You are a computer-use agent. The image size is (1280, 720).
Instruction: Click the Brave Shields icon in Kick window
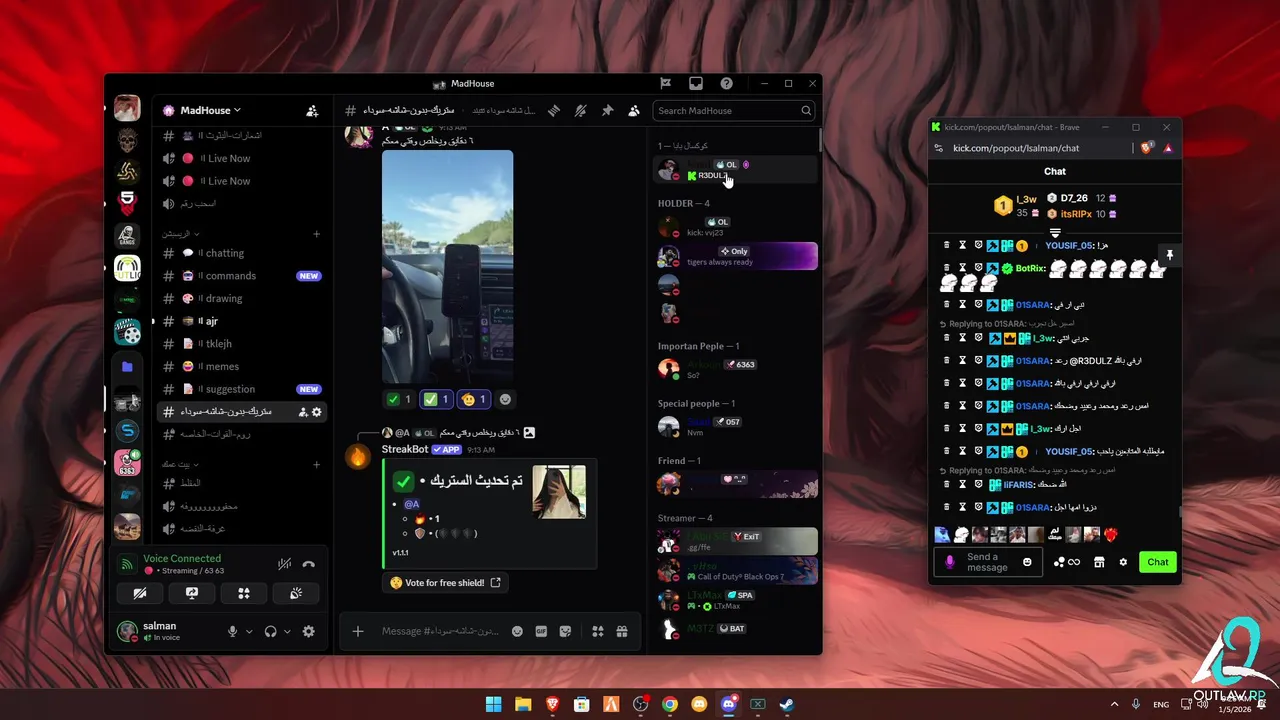(x=1146, y=148)
